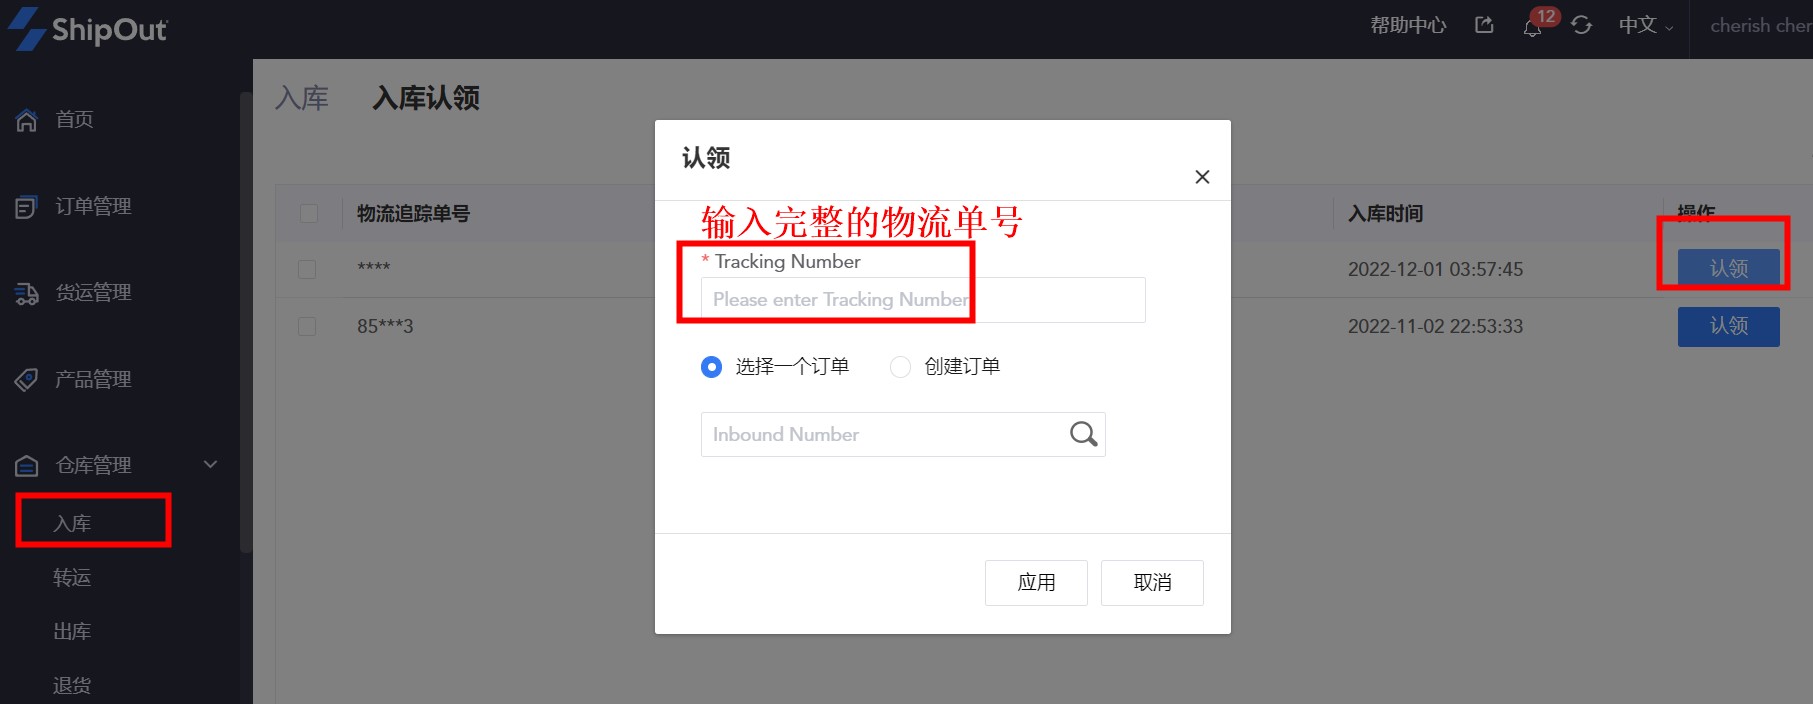Screen dimensions: 1813x704
Task: Tick the select-all checkbox in table header
Action: pos(309,213)
